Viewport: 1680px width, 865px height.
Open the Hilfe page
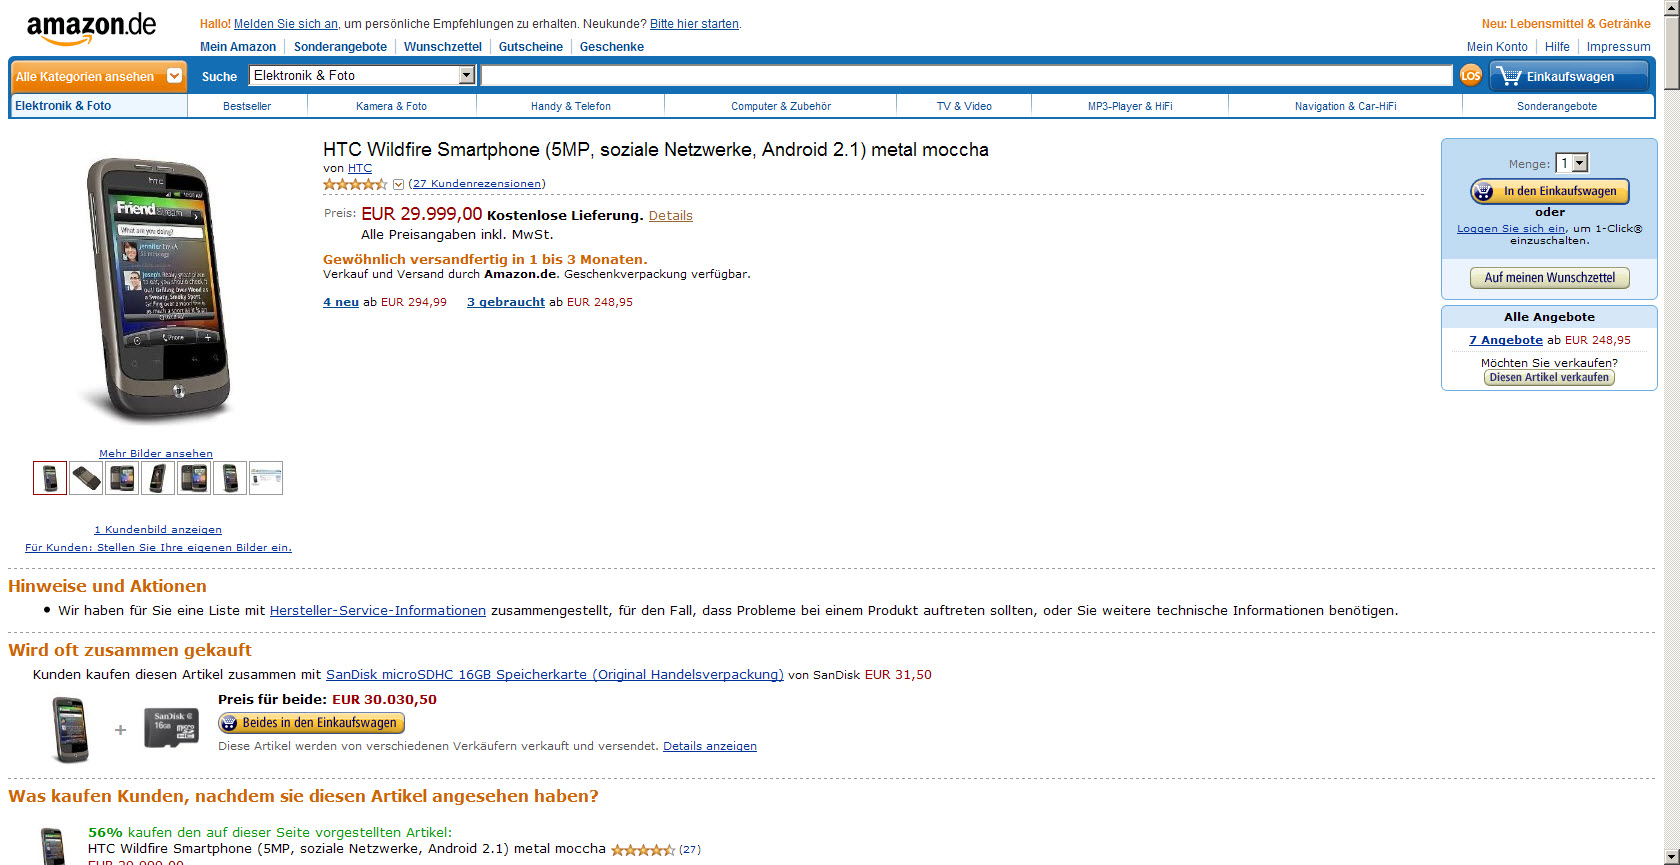[1557, 47]
